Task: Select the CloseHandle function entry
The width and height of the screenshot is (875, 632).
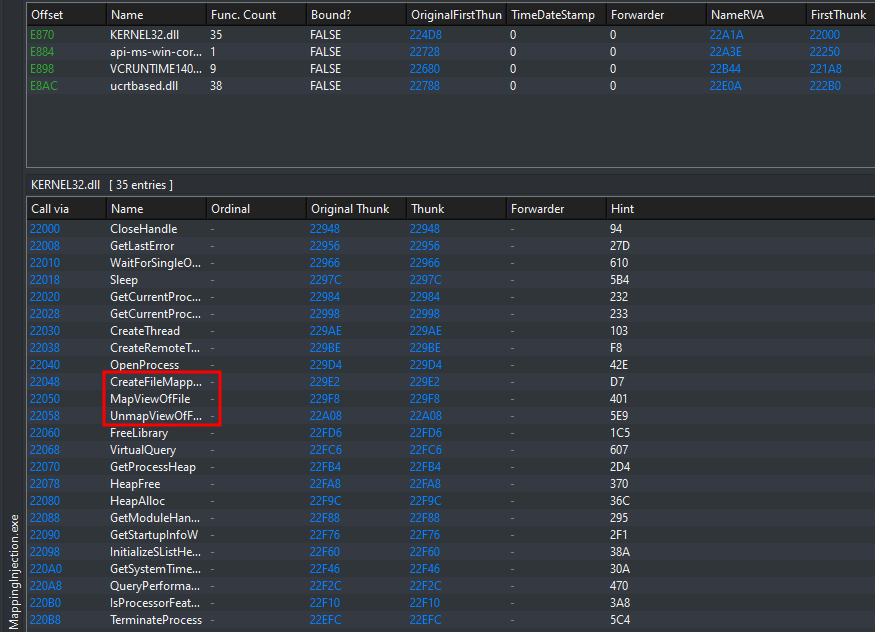Action: (x=143, y=229)
